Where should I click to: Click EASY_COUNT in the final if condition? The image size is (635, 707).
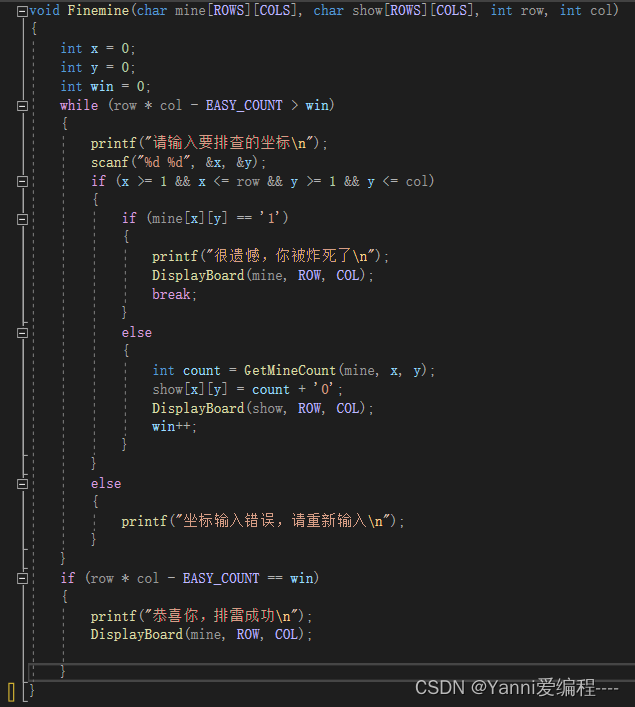click(x=221, y=578)
